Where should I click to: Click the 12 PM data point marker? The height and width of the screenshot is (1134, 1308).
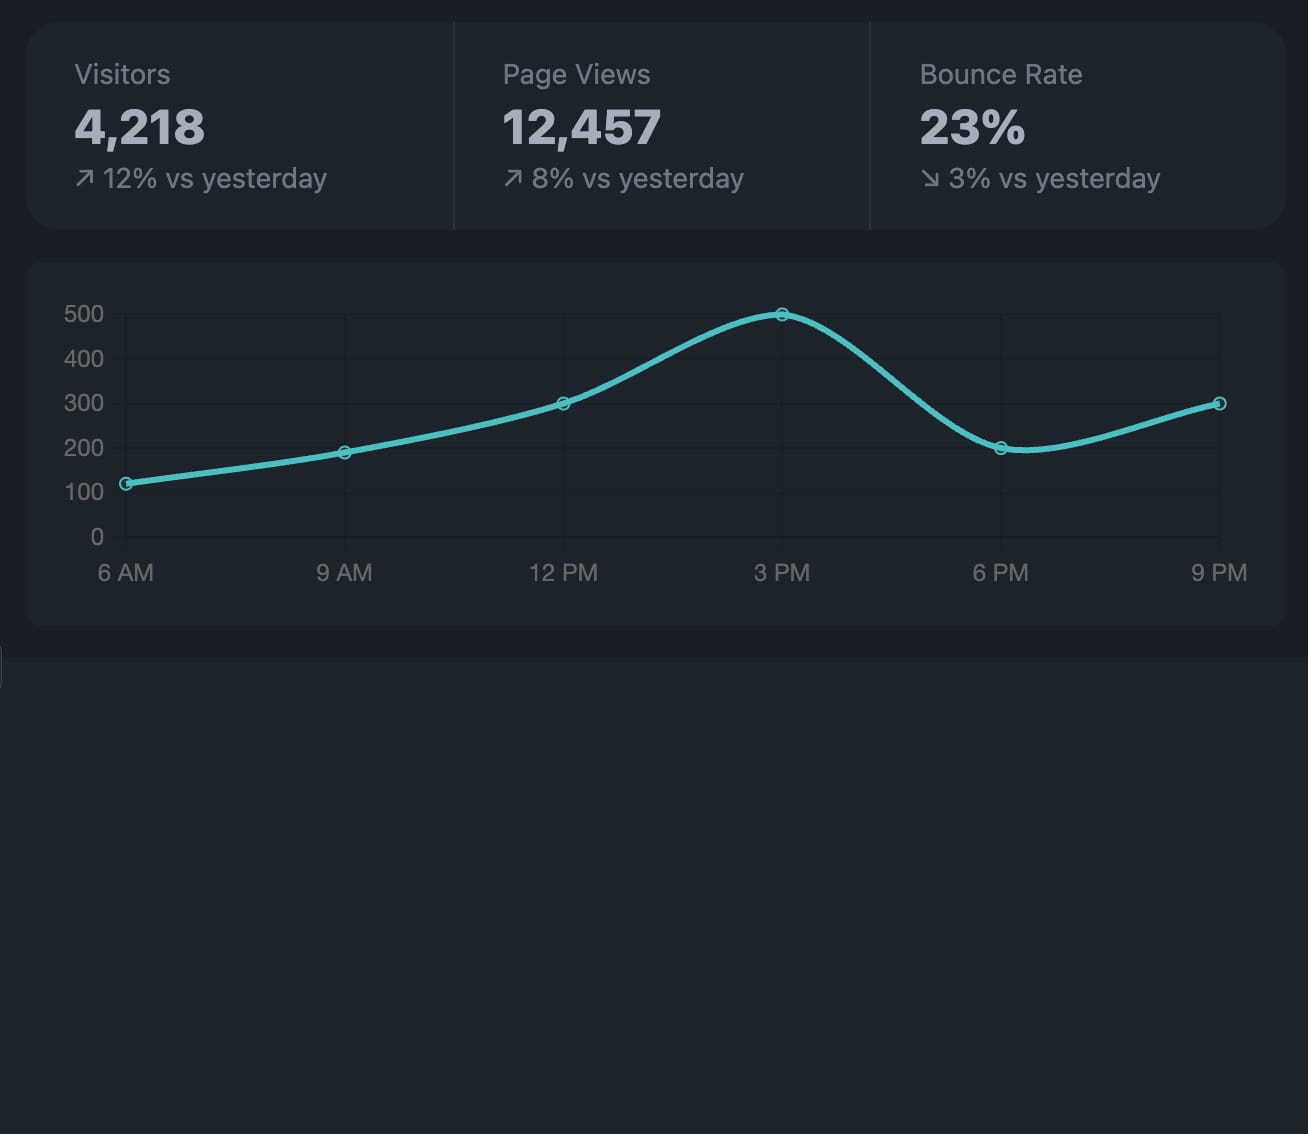(563, 404)
